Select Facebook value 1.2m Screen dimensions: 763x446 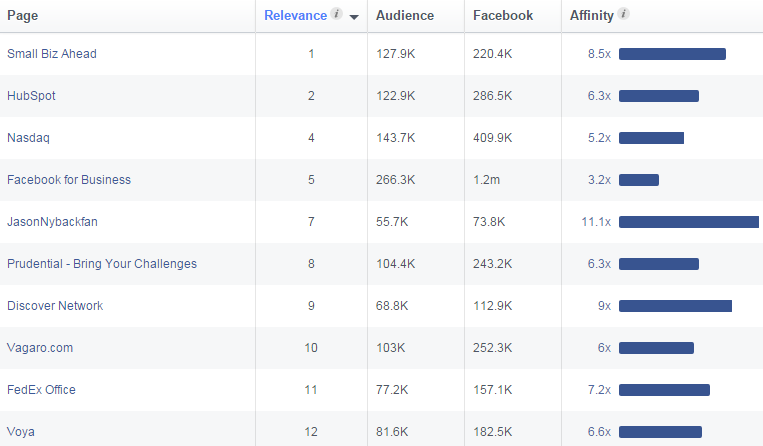[x=487, y=180]
